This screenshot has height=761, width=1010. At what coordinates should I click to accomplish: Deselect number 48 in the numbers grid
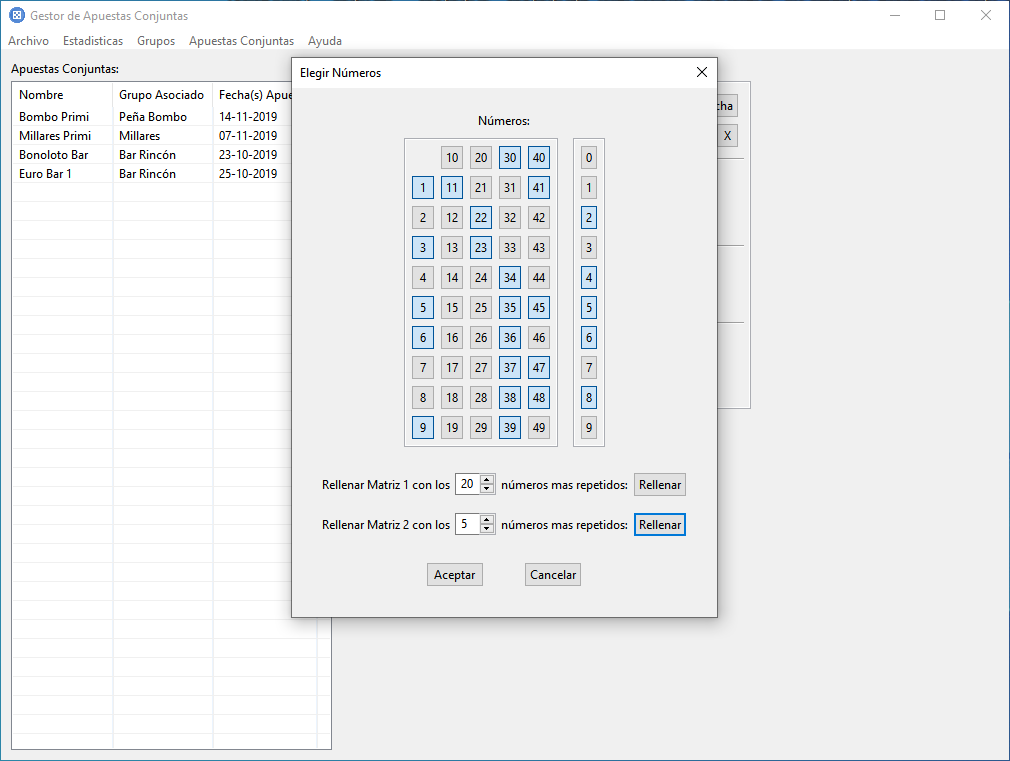[539, 398]
